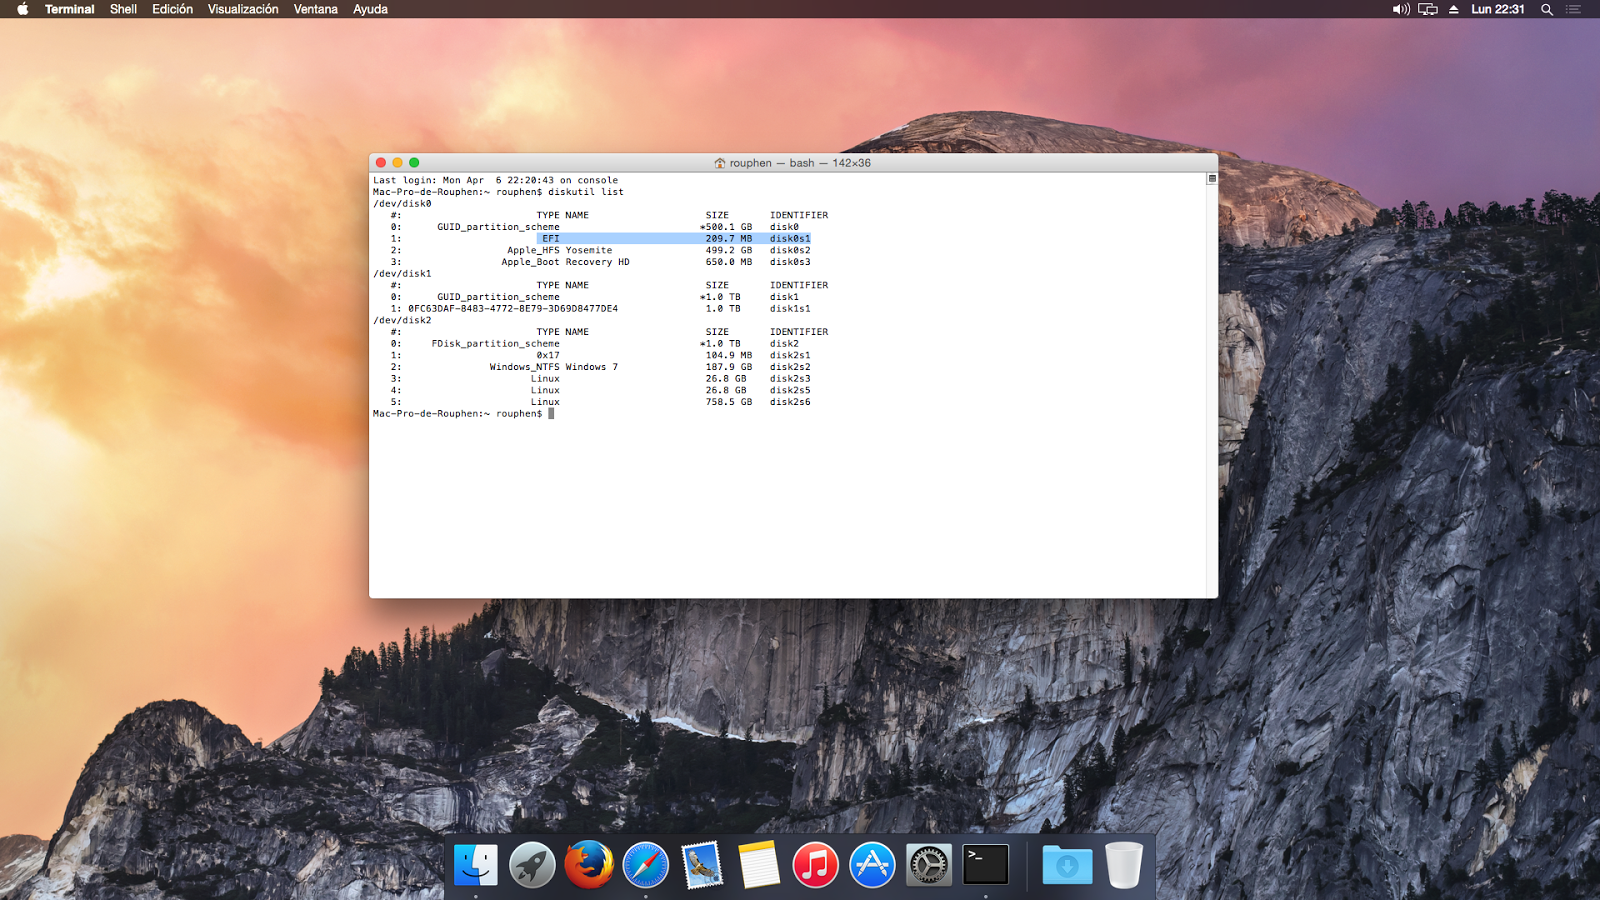Image resolution: width=1600 pixels, height=900 pixels.
Task: Click GUID '0FC63DAF-8483-4772-BE79-3D69D8477DE4'
Action: click(513, 309)
